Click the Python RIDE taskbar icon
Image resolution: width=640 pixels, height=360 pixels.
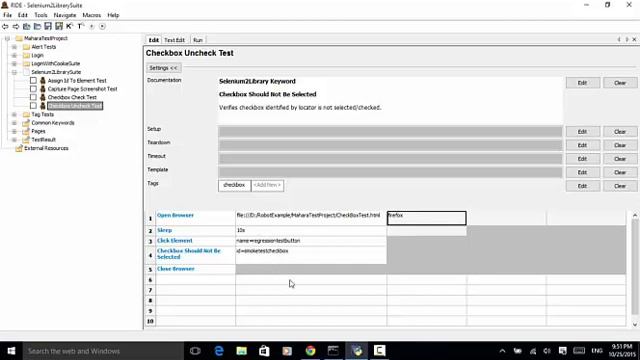coord(357,351)
